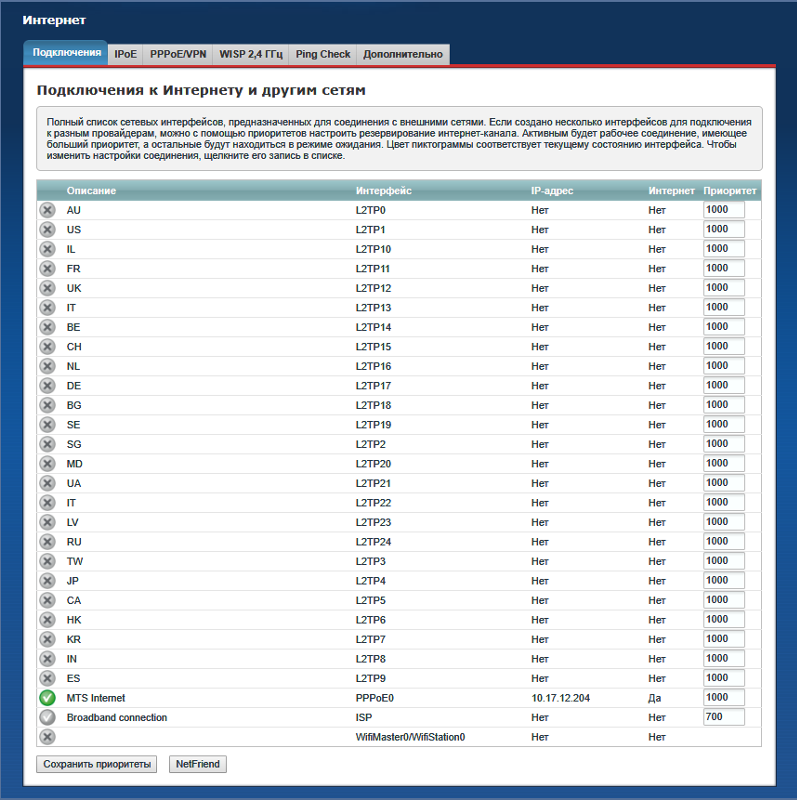Click the NetFriend button
This screenshot has height=800, width=797.
[198, 764]
